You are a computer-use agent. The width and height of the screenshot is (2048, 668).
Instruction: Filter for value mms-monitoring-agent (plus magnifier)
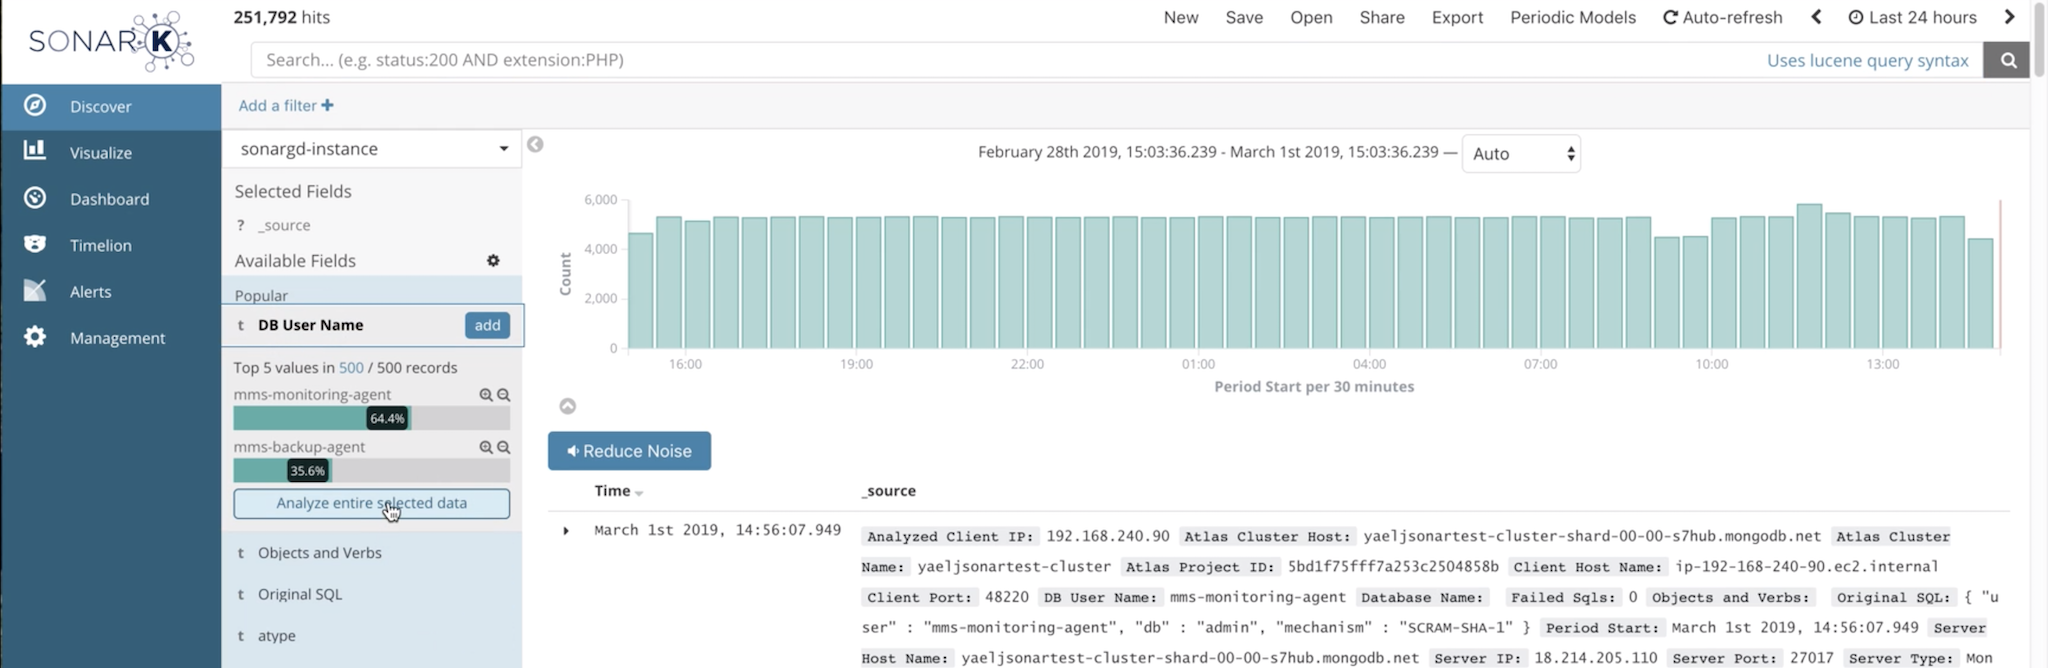coord(486,395)
